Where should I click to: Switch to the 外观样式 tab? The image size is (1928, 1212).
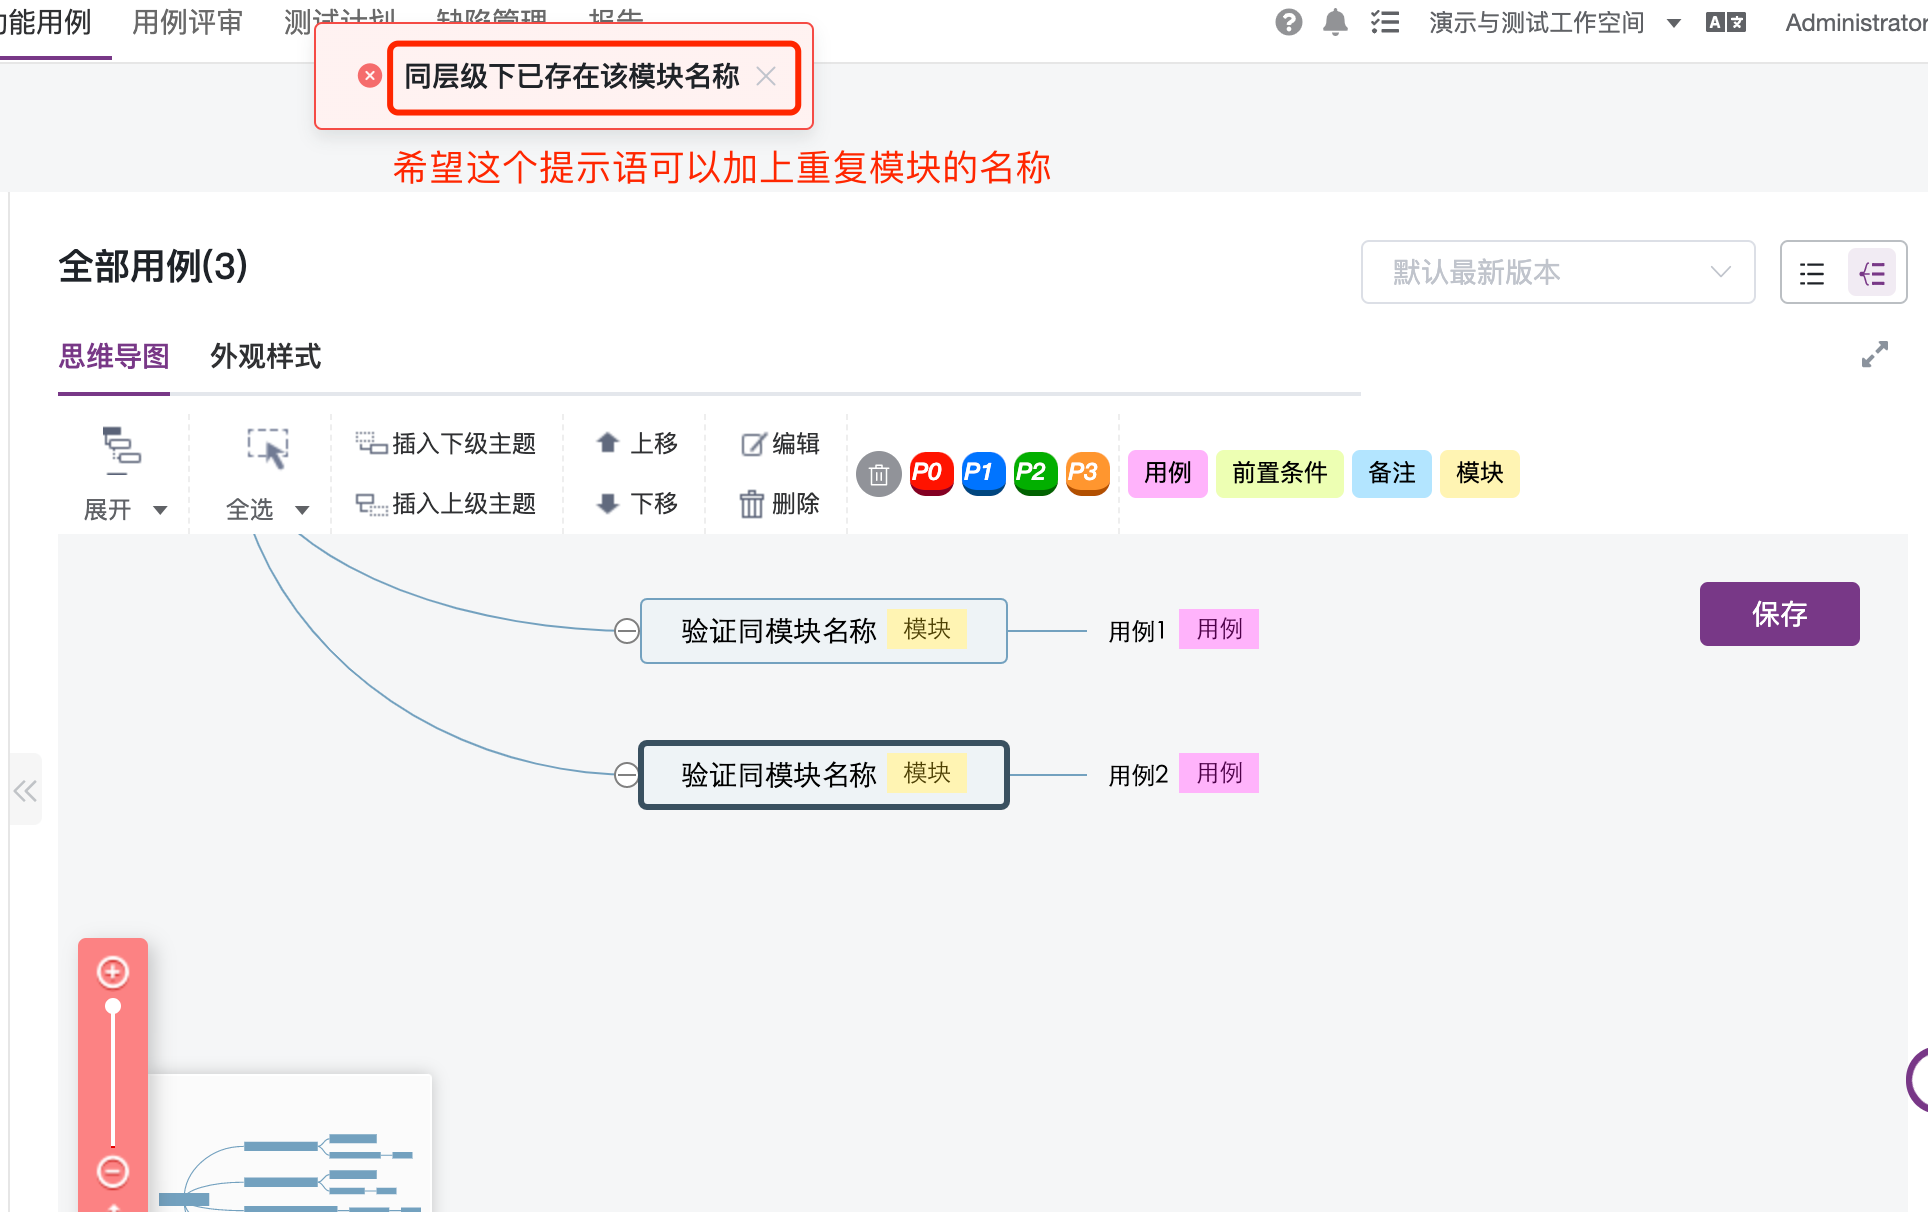265,356
